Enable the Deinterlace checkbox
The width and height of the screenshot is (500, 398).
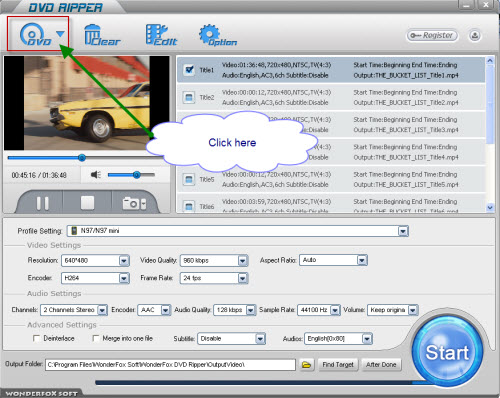(x=37, y=338)
